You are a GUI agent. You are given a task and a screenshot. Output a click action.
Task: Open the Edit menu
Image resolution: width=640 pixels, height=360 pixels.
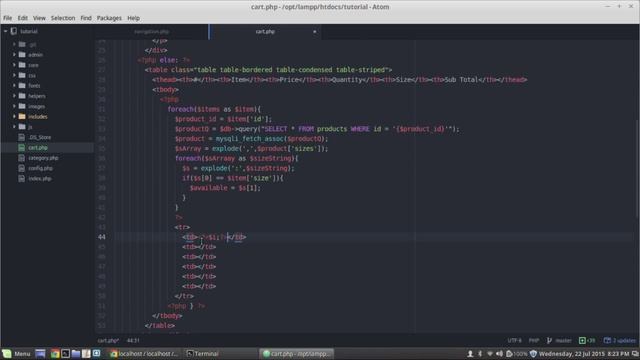(22, 18)
